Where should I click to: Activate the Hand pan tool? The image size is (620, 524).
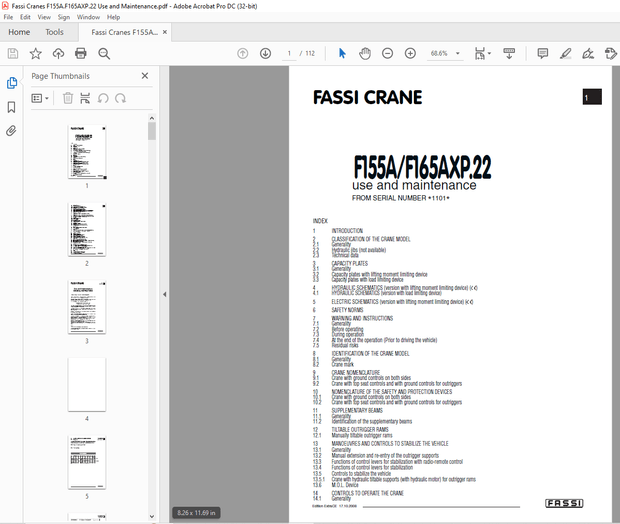click(365, 53)
